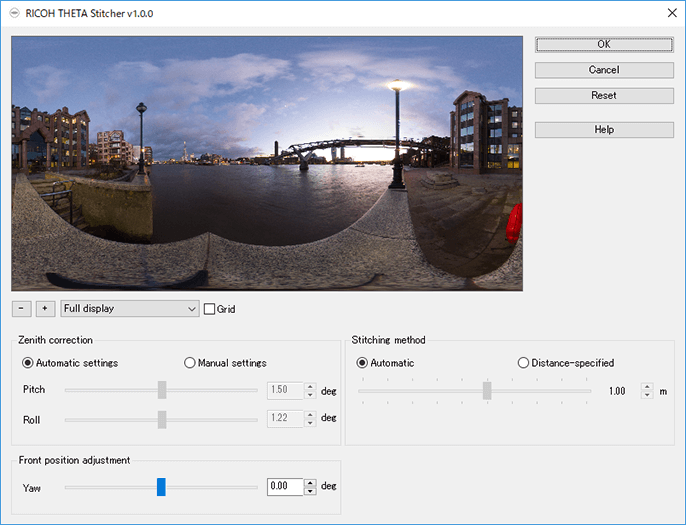Enable the Grid checkbox

point(209,309)
